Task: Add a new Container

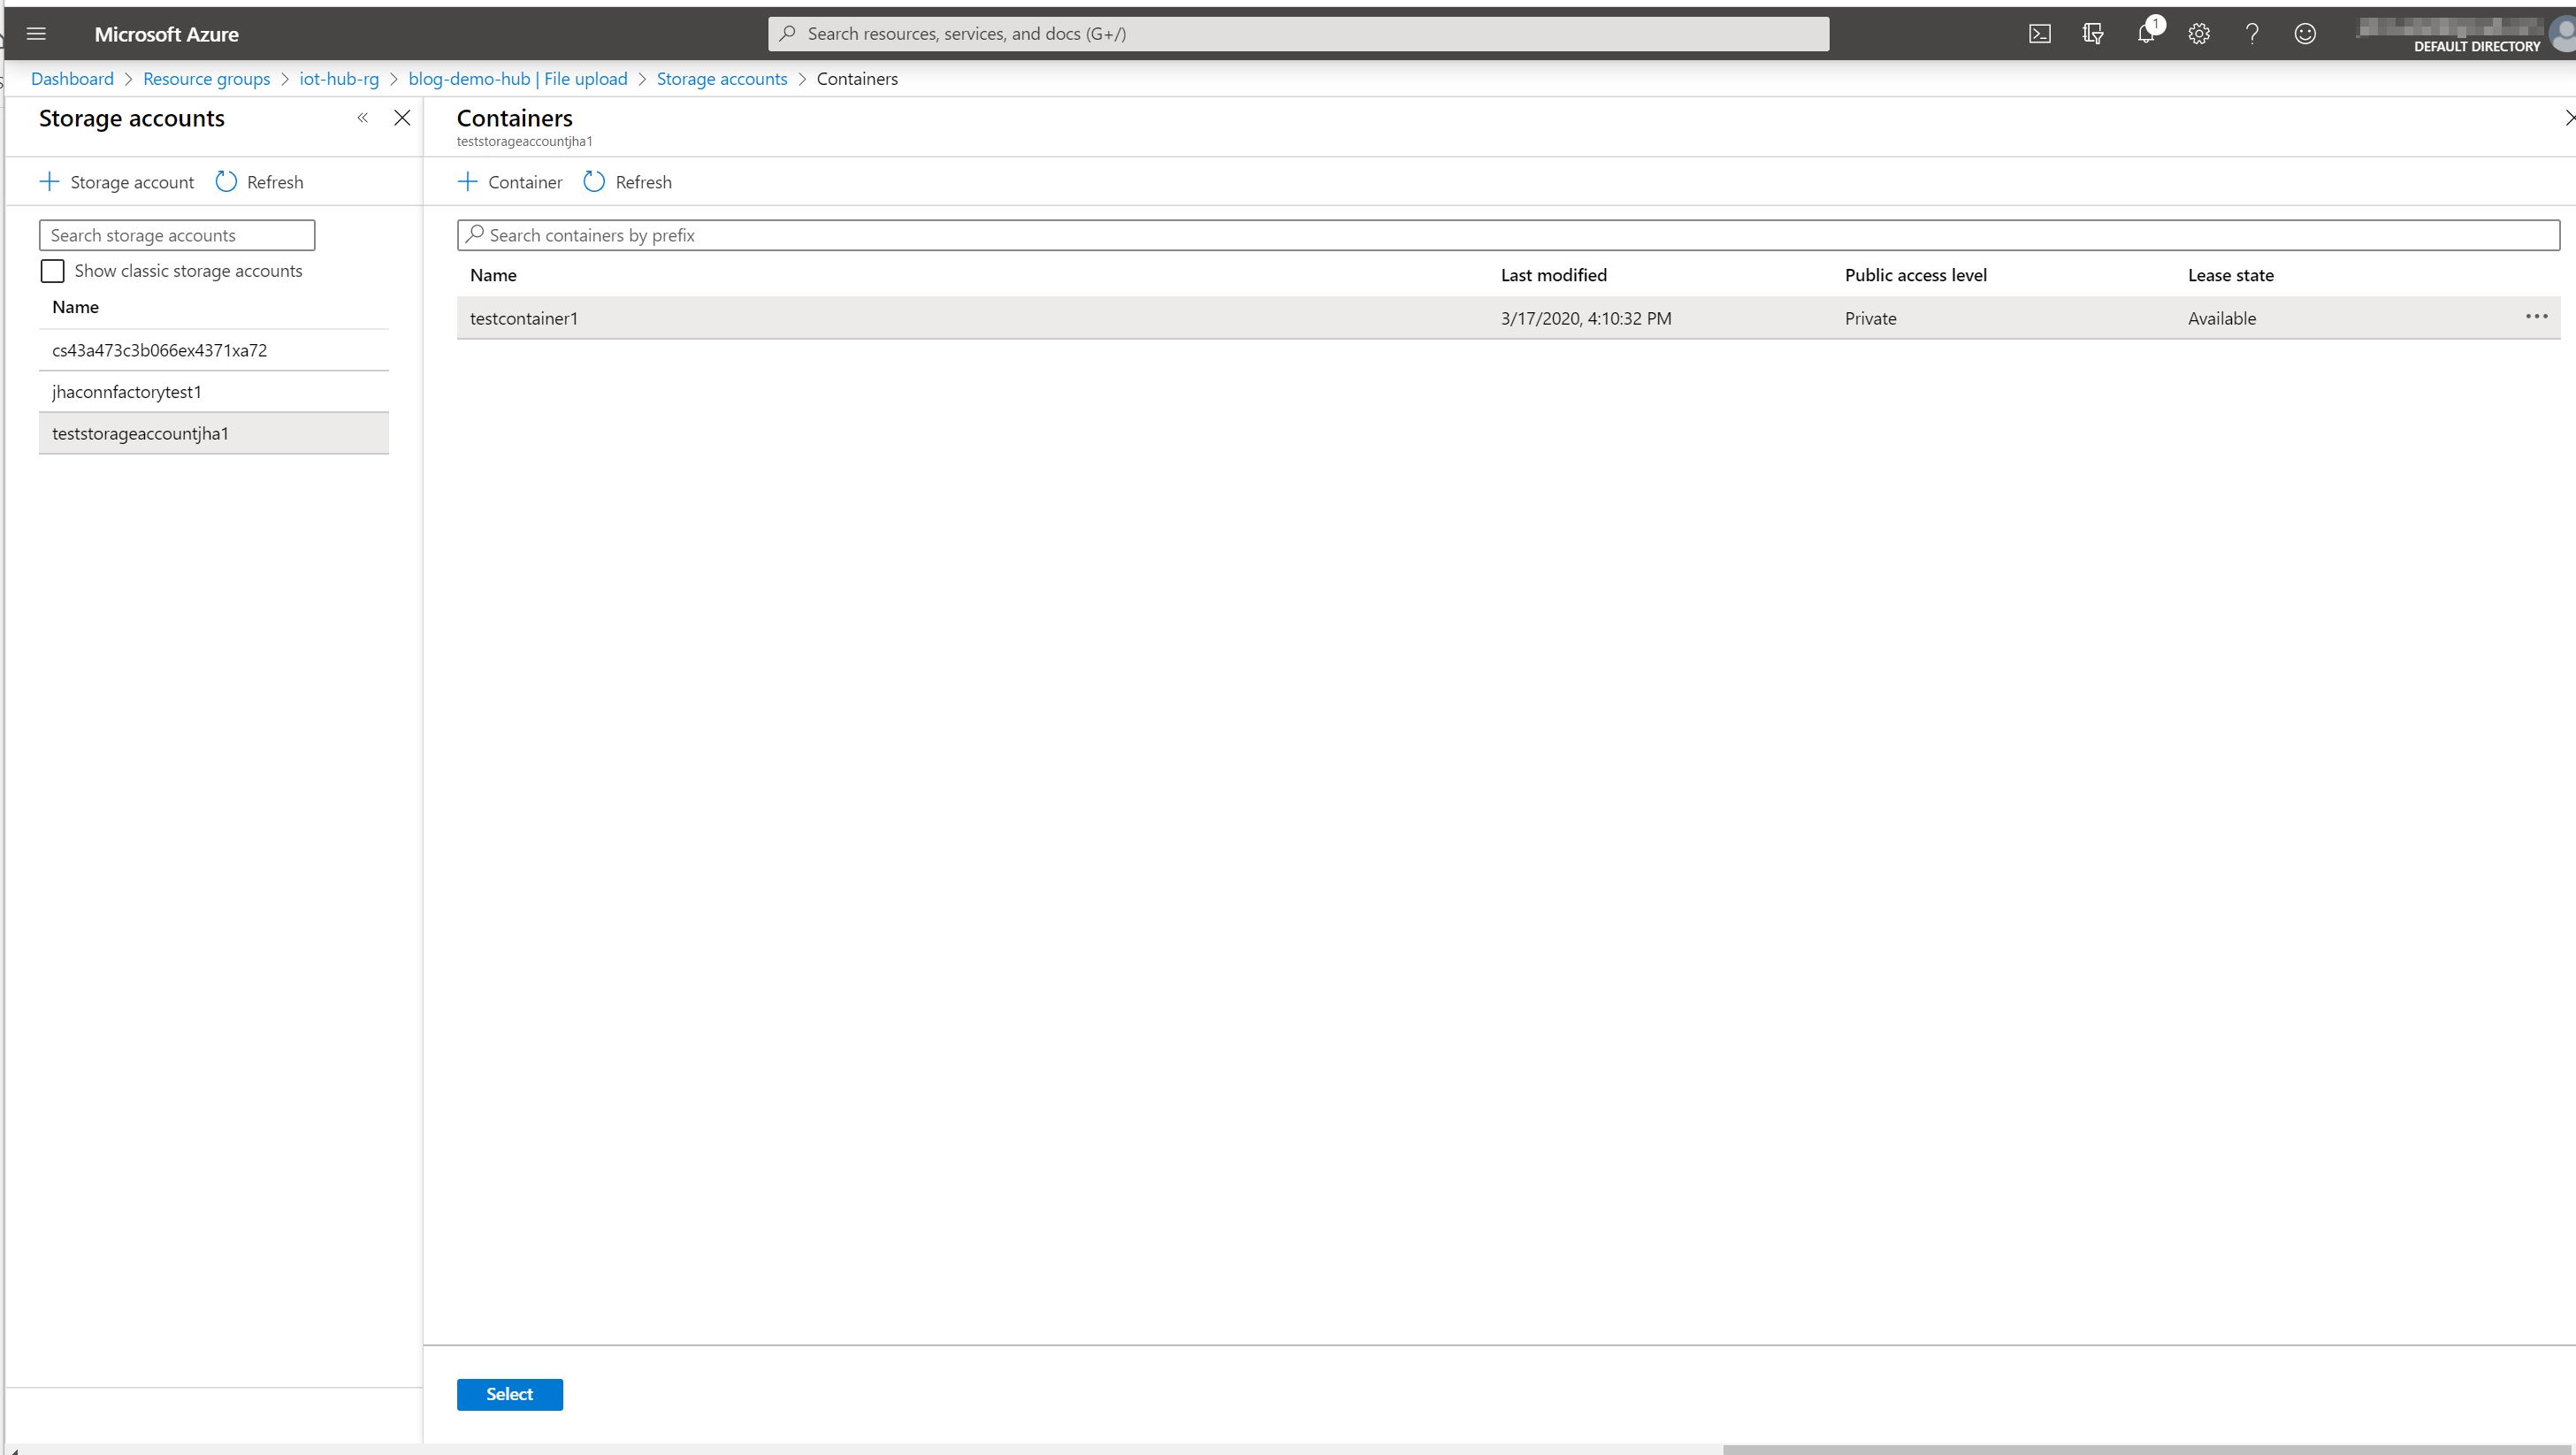Action: pos(510,182)
